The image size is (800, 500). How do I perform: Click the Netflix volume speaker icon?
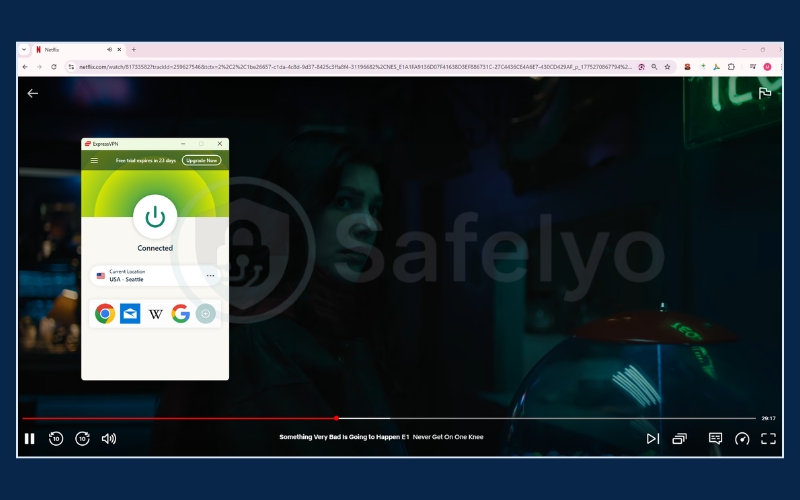[109, 438]
